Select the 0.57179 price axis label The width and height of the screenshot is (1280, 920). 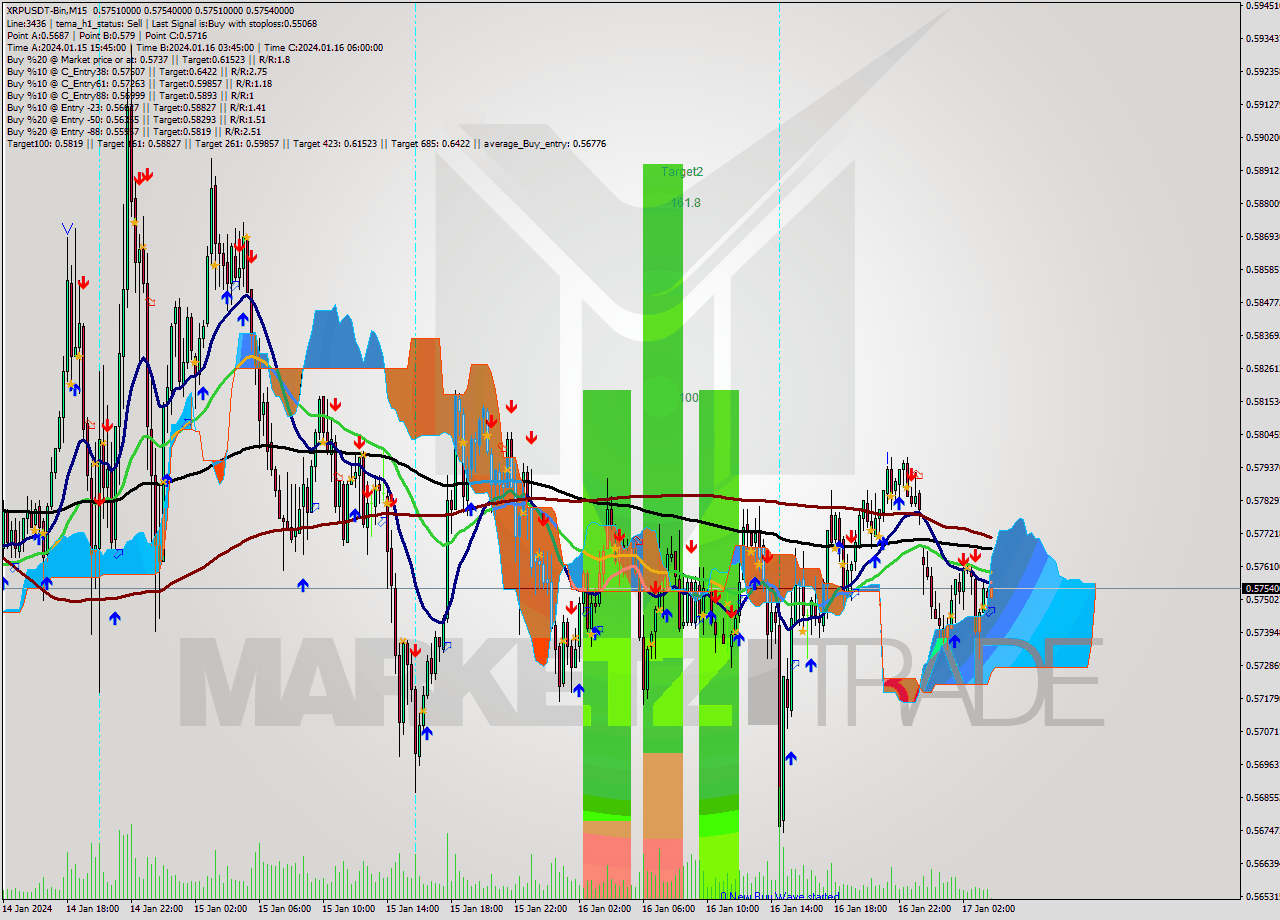[1263, 698]
